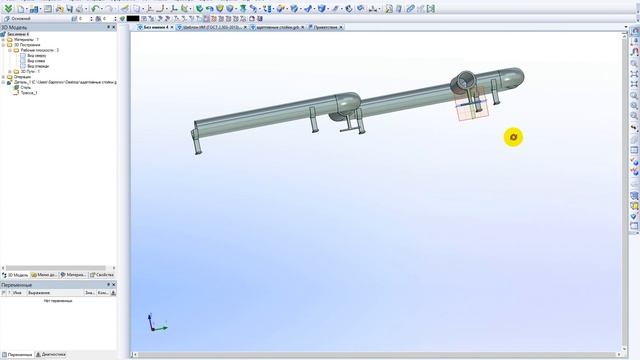Click the viewport horizontal scrollbar
The image size is (640, 360).
[376, 355]
